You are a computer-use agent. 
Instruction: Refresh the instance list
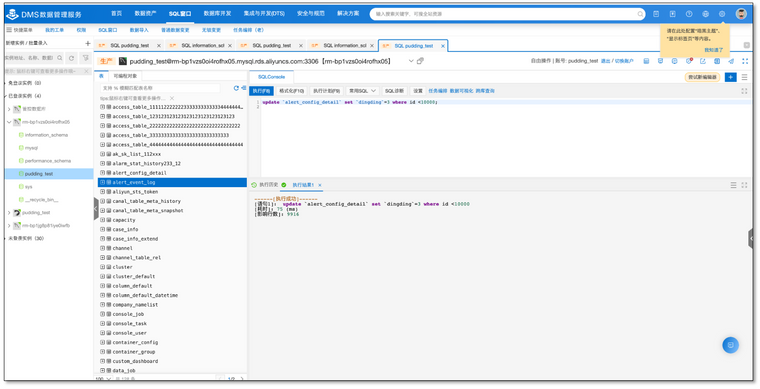point(72,58)
